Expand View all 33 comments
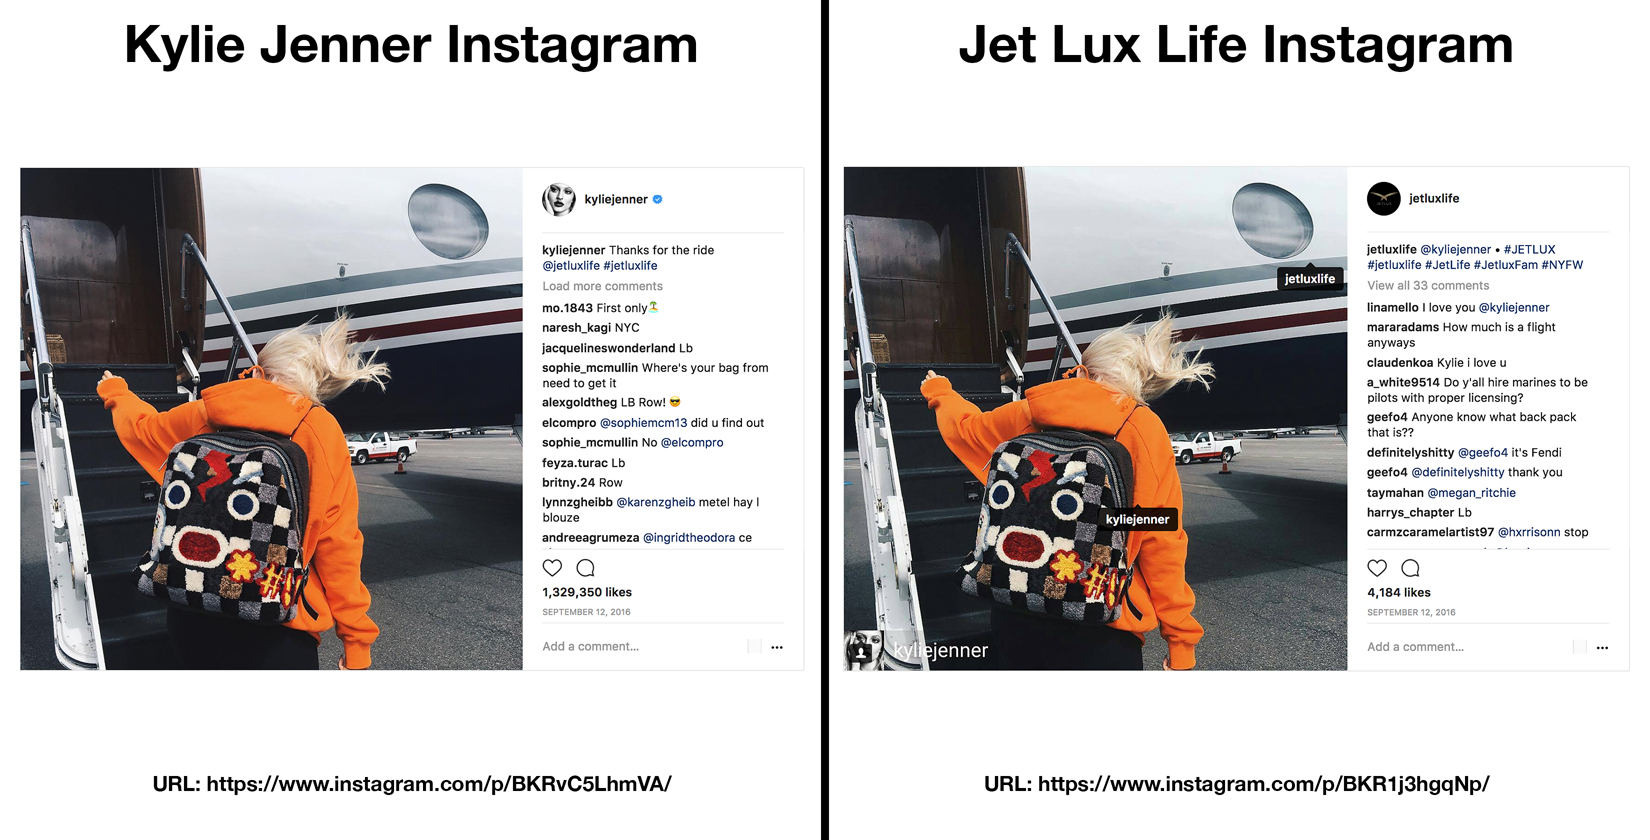 point(1428,285)
